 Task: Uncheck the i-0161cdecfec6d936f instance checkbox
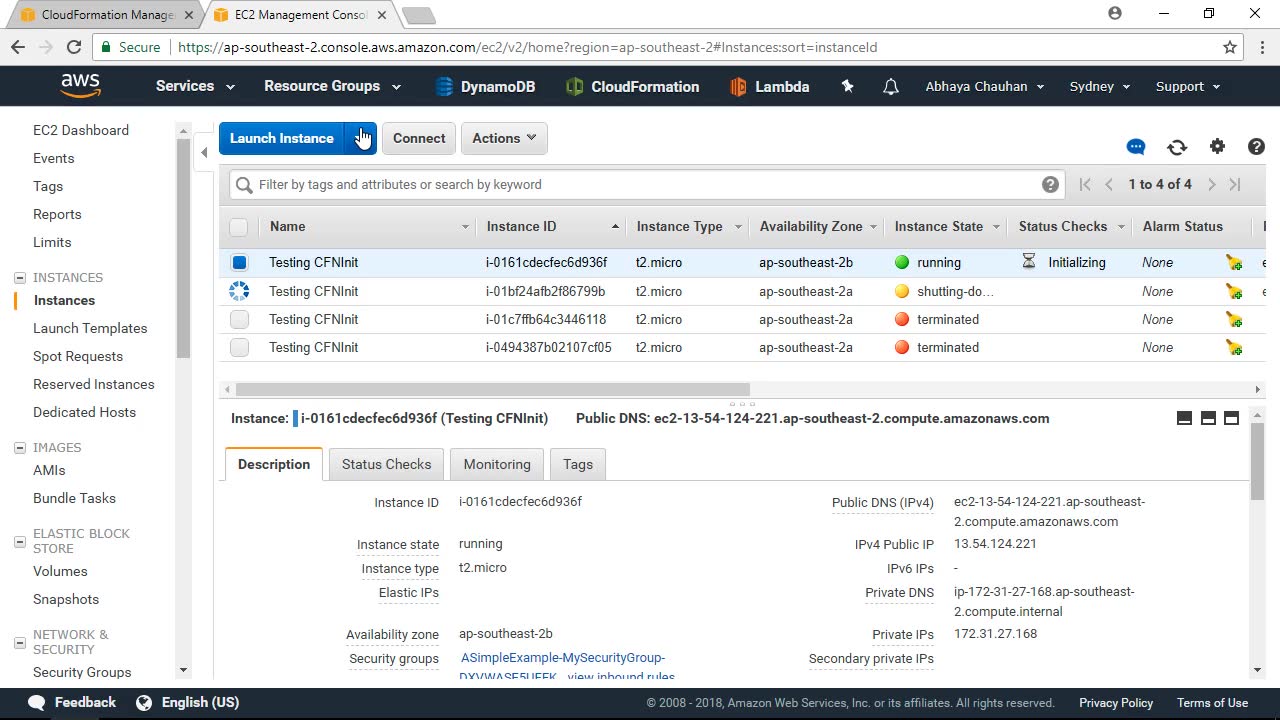[x=239, y=263]
